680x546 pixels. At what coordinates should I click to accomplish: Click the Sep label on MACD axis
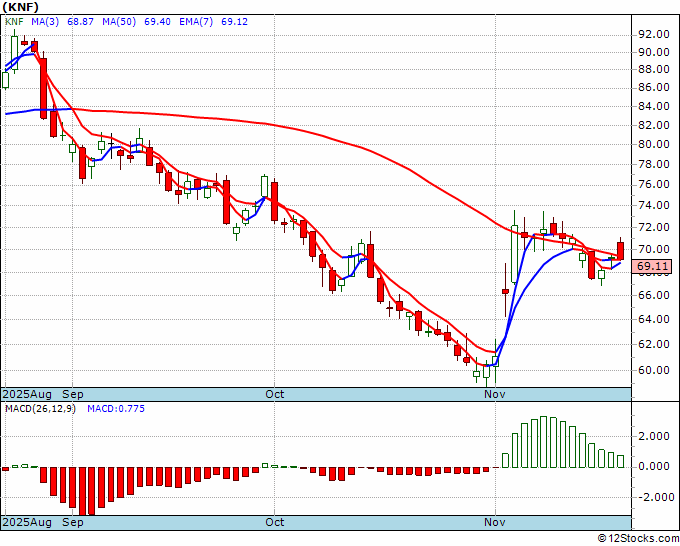(73, 522)
